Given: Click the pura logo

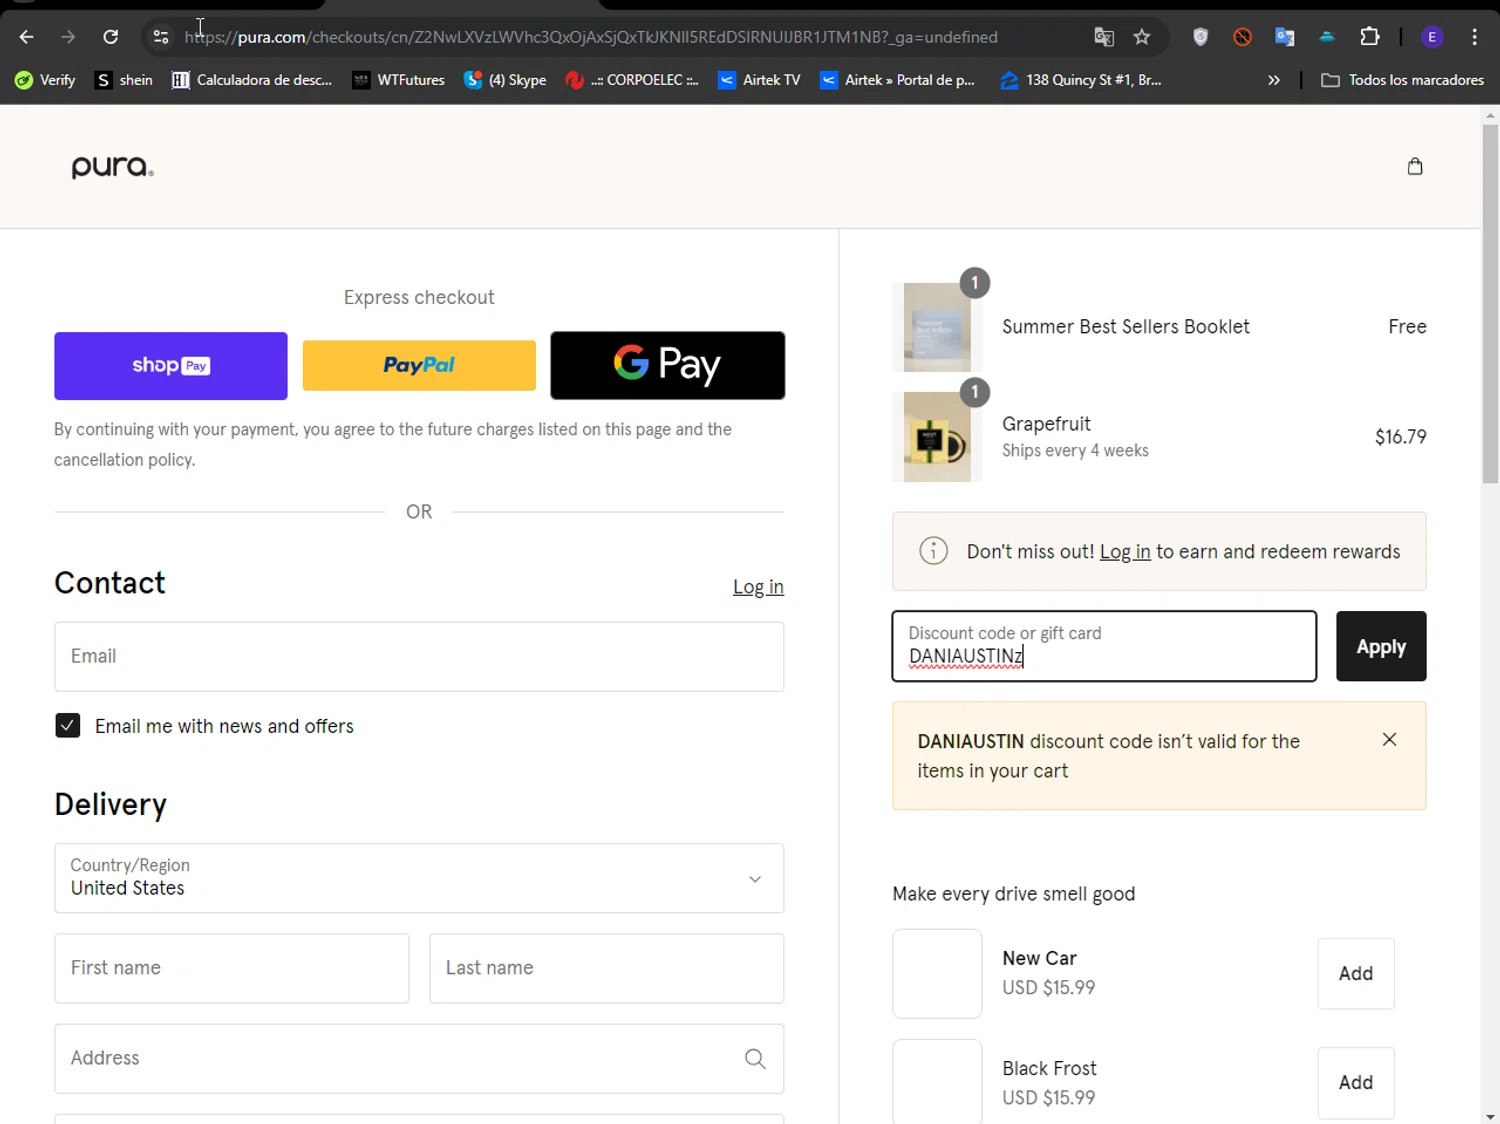Looking at the screenshot, I should tap(112, 167).
